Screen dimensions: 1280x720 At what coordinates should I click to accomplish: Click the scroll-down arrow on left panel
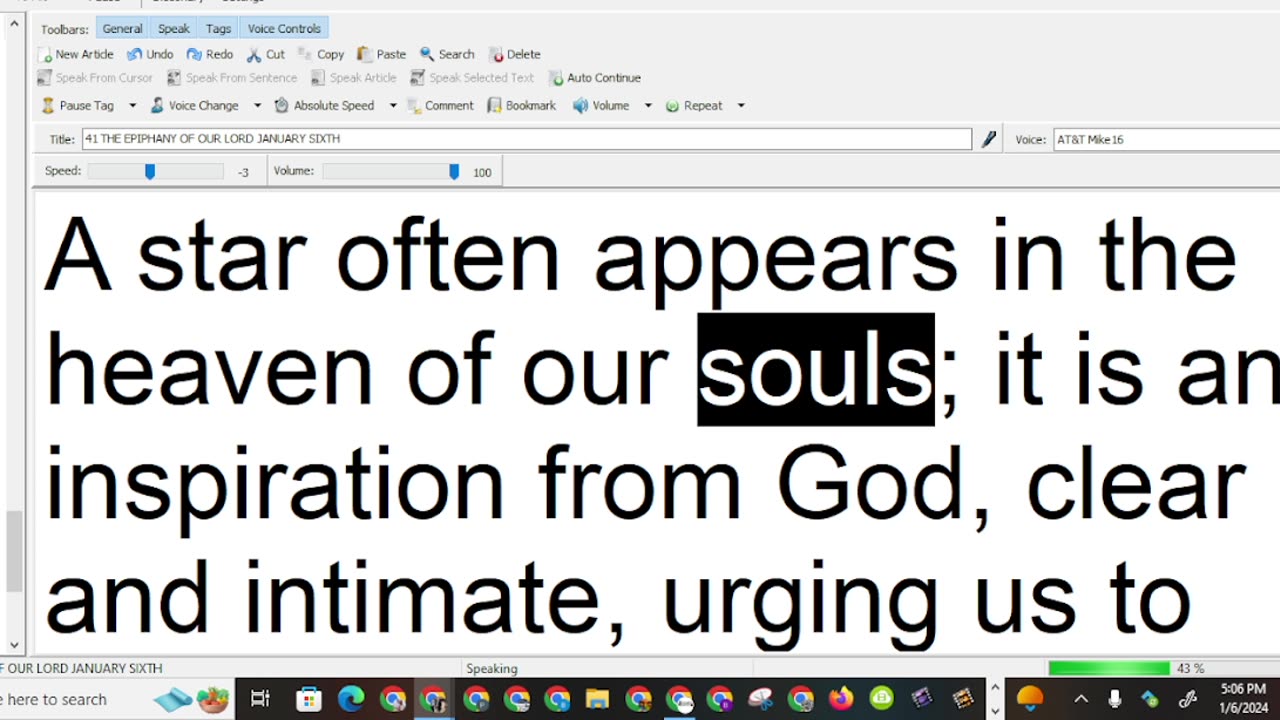[x=14, y=646]
